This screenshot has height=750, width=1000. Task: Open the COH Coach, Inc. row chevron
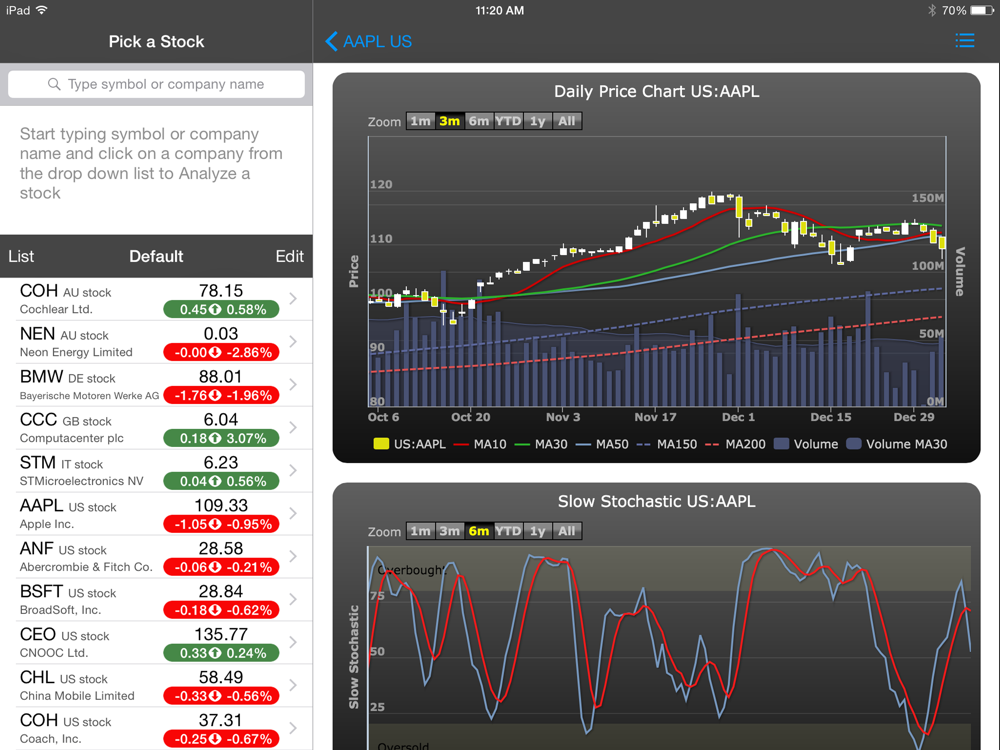pyautogui.click(x=293, y=728)
